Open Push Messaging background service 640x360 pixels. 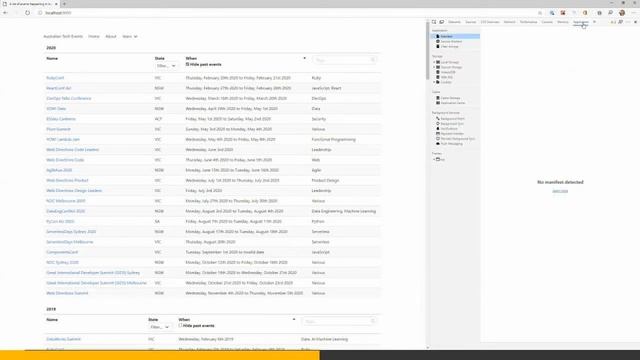[x=451, y=144]
